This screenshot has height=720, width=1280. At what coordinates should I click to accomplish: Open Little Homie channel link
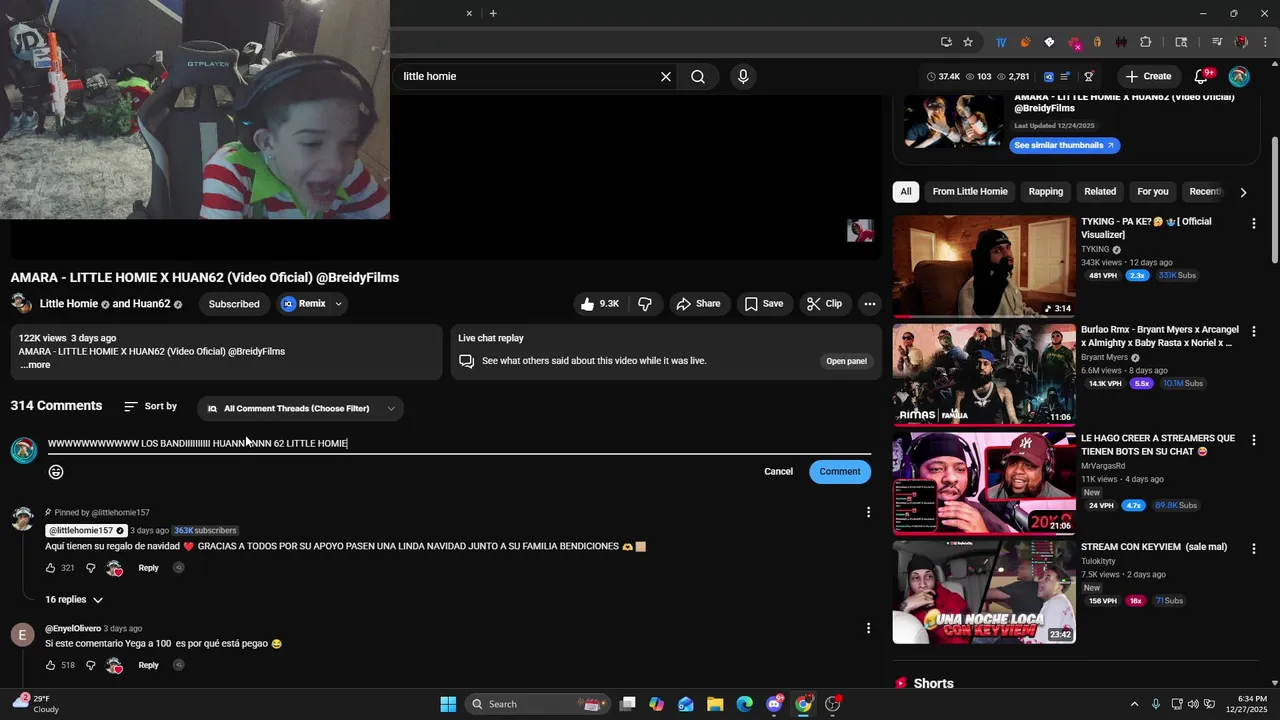pyautogui.click(x=69, y=304)
